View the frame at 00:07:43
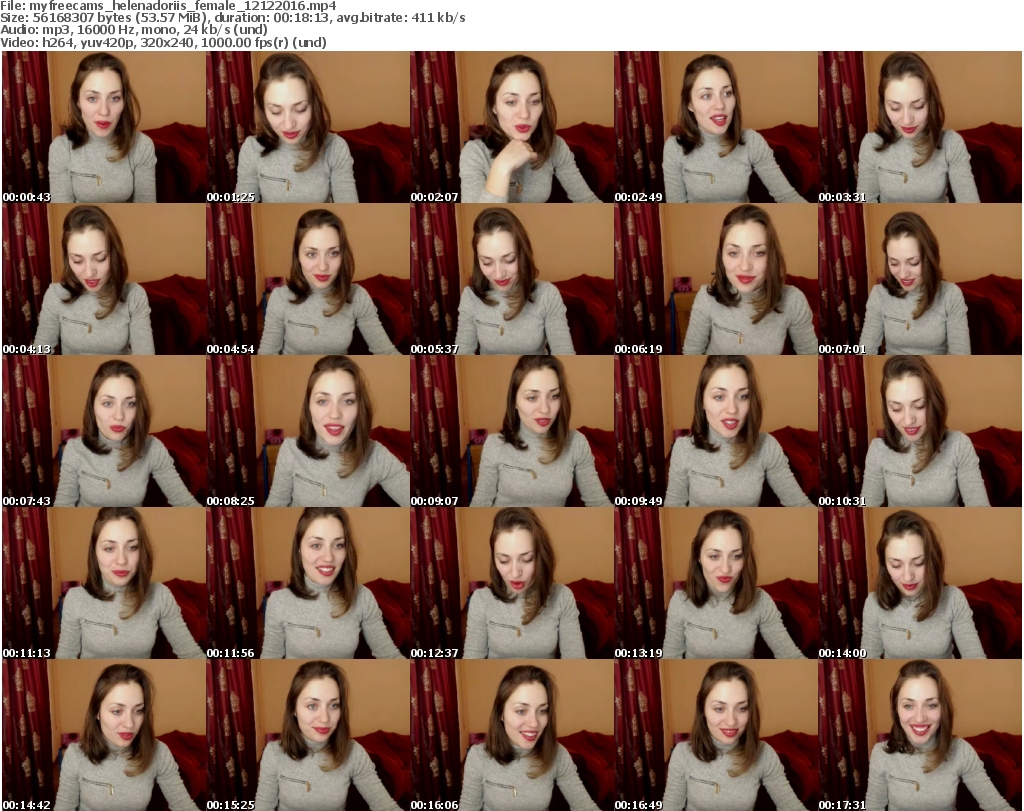 [104, 432]
